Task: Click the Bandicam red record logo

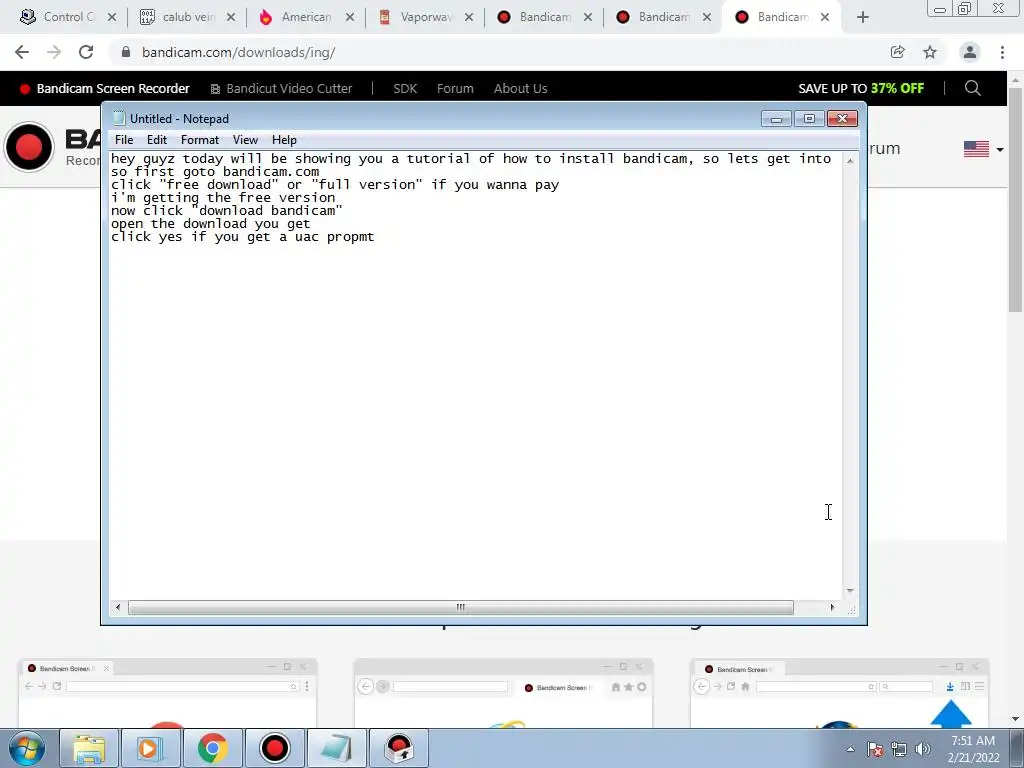Action: coord(29,147)
